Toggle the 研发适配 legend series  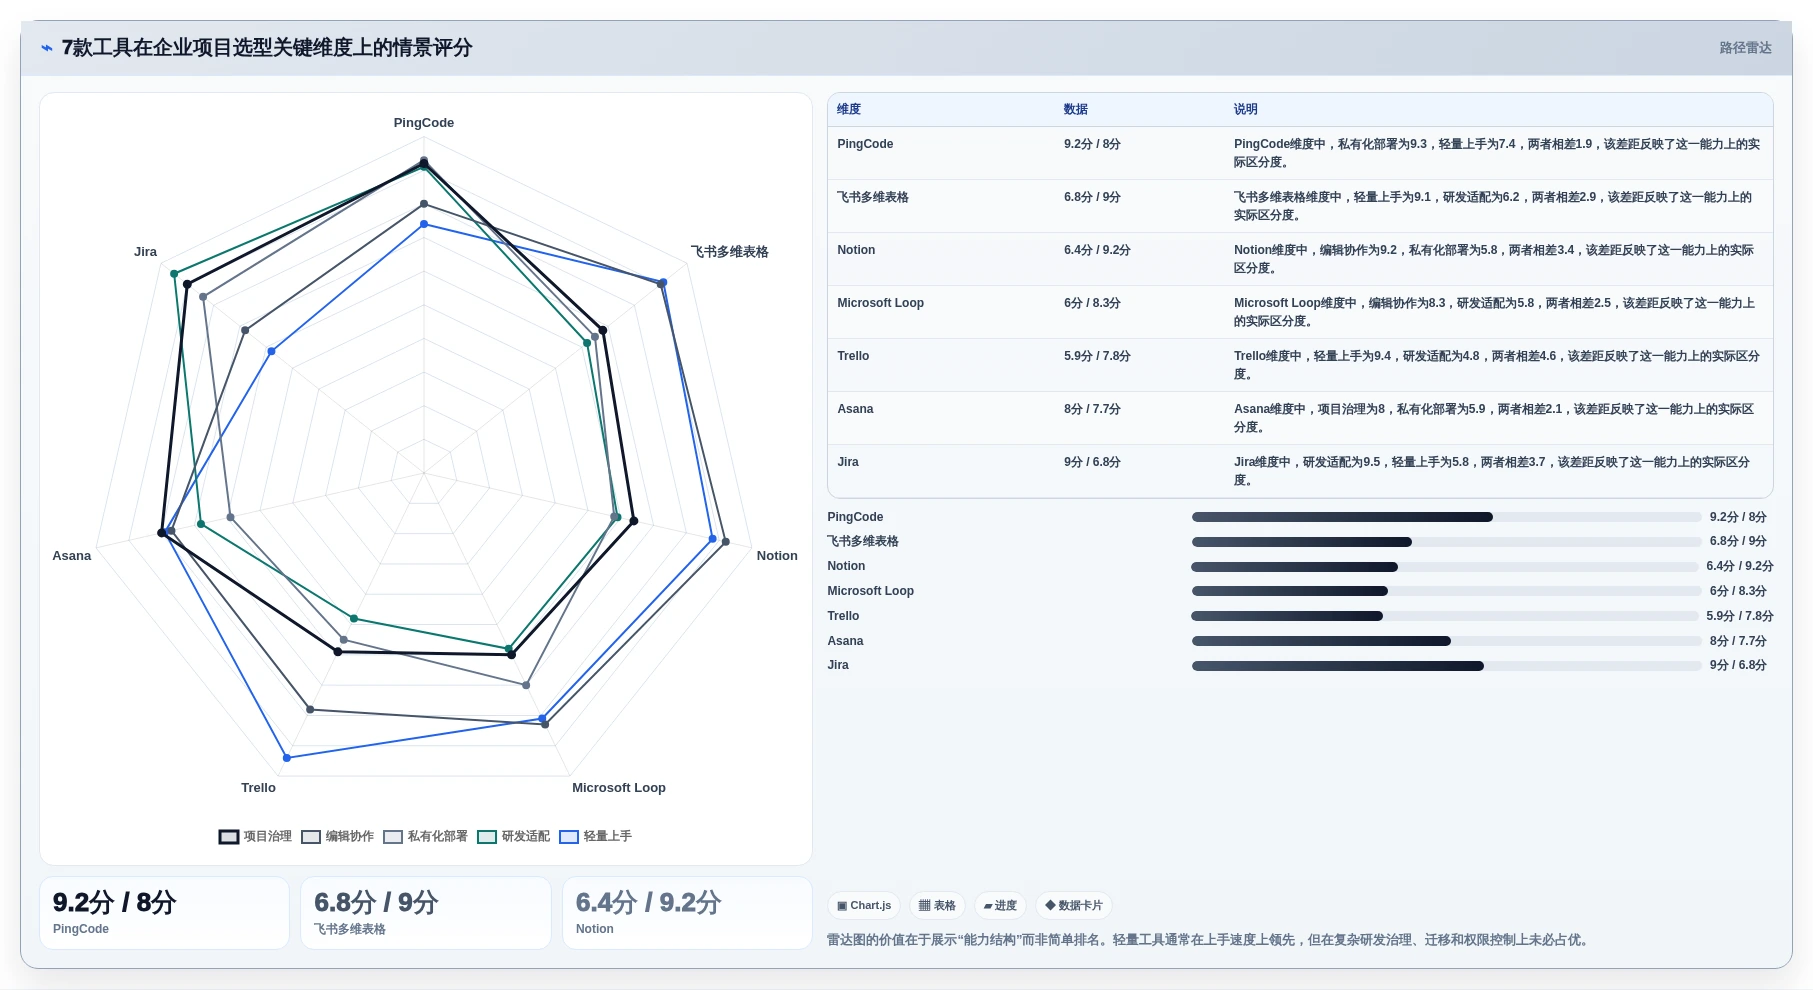pos(514,837)
